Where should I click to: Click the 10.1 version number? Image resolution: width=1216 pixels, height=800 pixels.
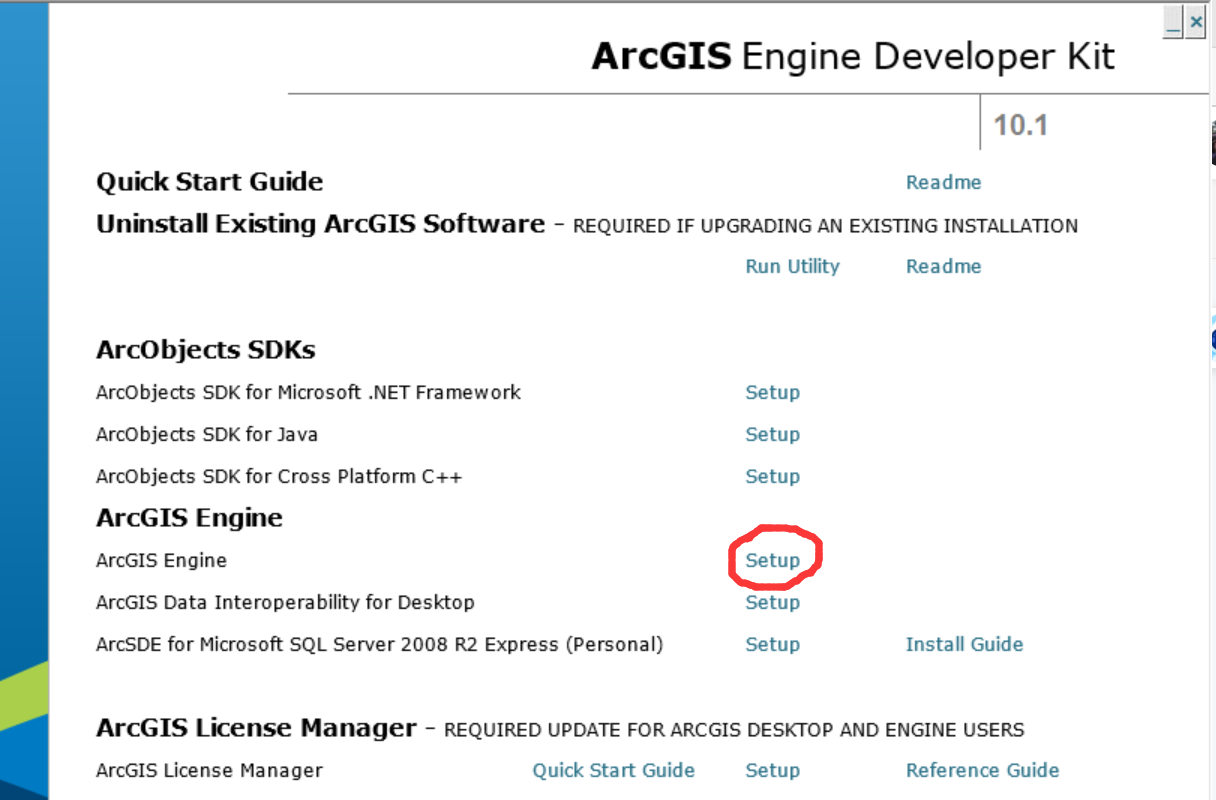point(1020,125)
